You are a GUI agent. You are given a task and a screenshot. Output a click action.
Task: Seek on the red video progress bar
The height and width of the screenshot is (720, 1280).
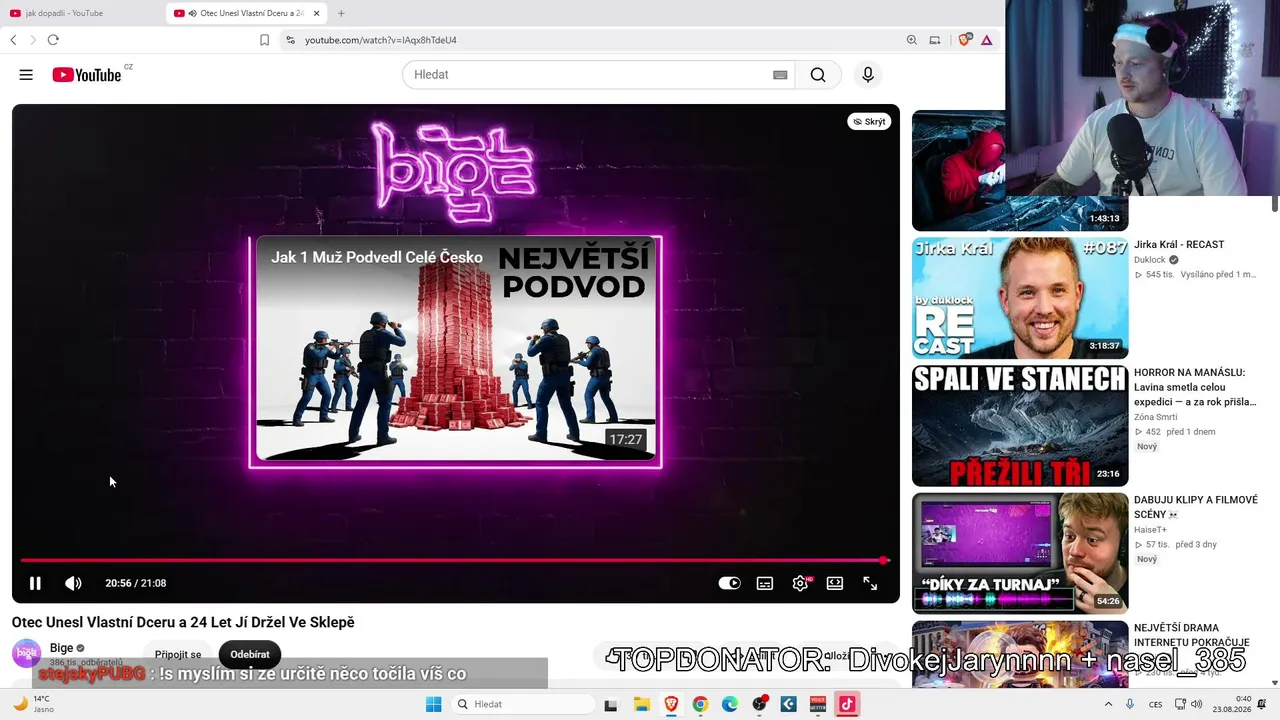[x=455, y=560]
